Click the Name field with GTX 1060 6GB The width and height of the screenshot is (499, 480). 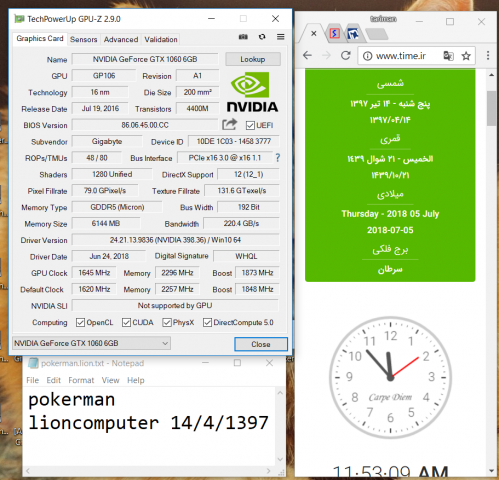coord(145,59)
